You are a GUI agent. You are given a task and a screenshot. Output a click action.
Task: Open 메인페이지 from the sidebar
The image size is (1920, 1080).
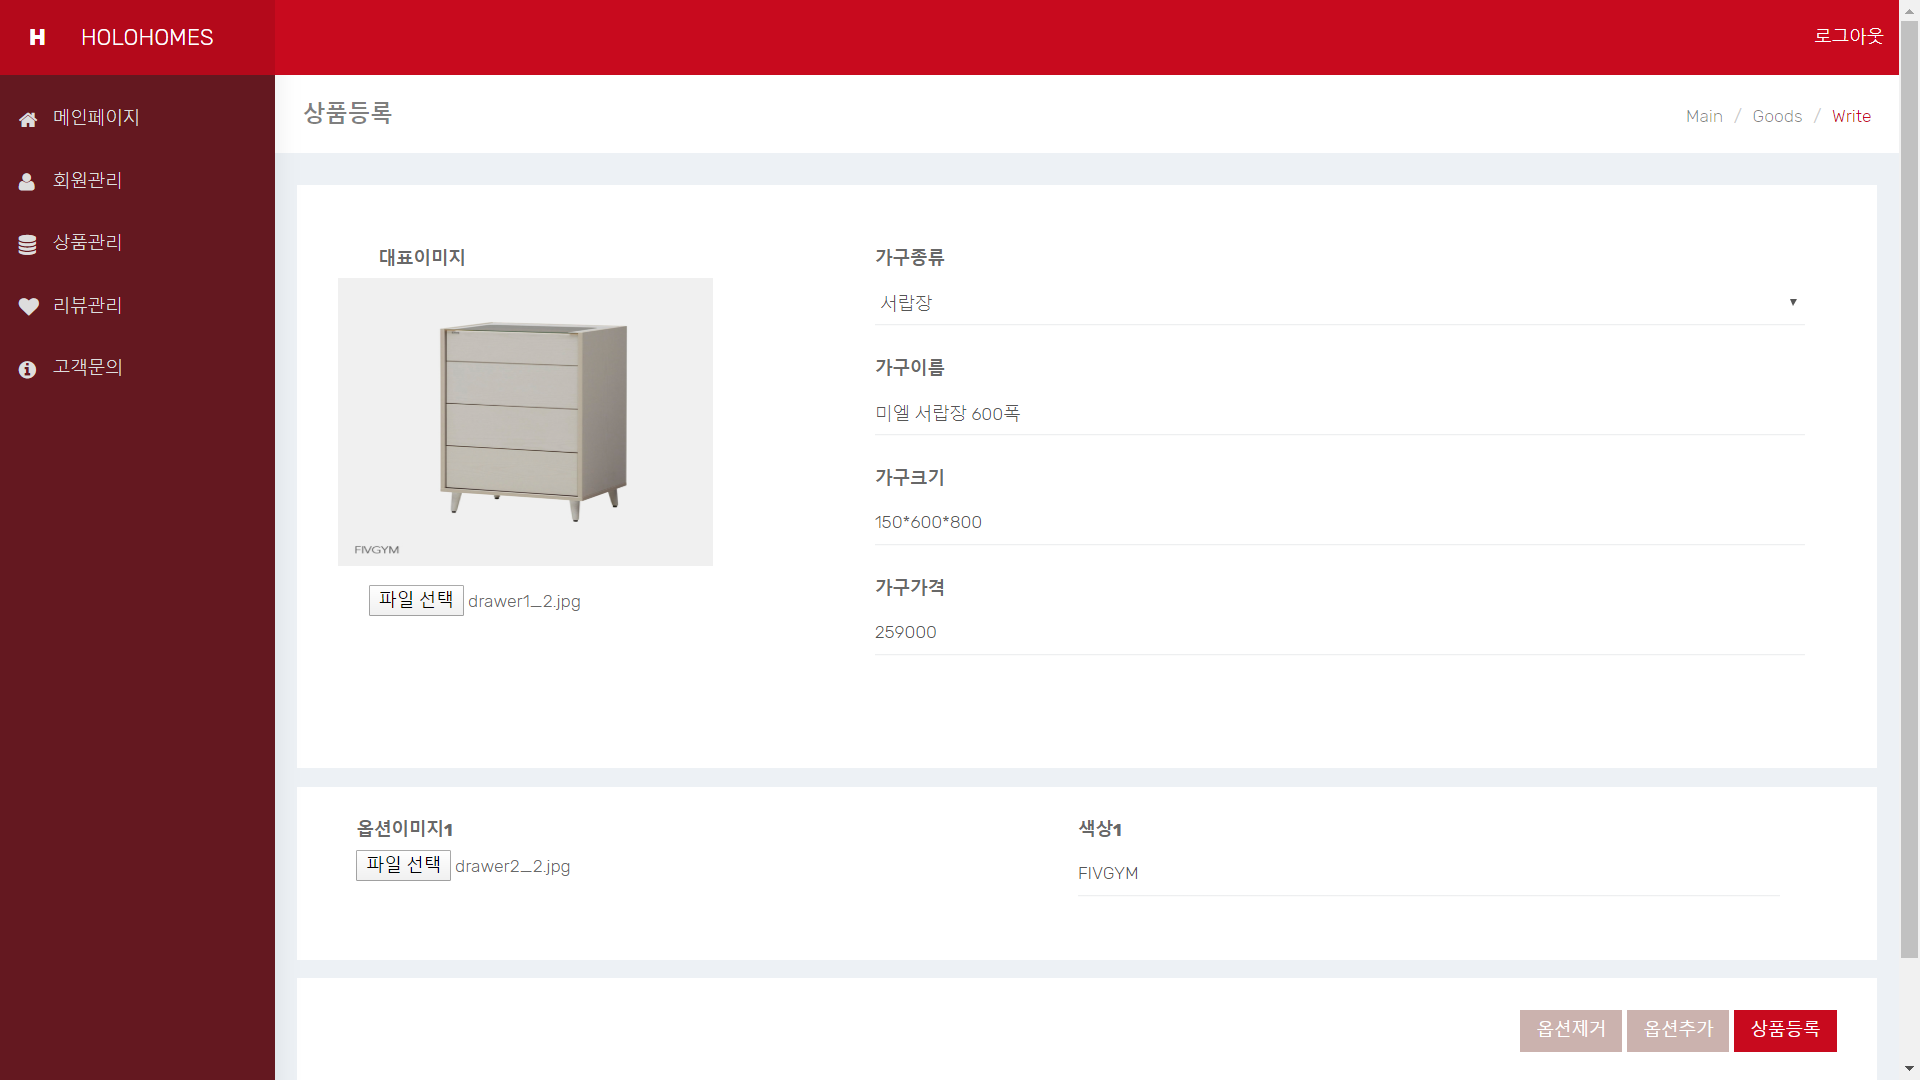96,117
